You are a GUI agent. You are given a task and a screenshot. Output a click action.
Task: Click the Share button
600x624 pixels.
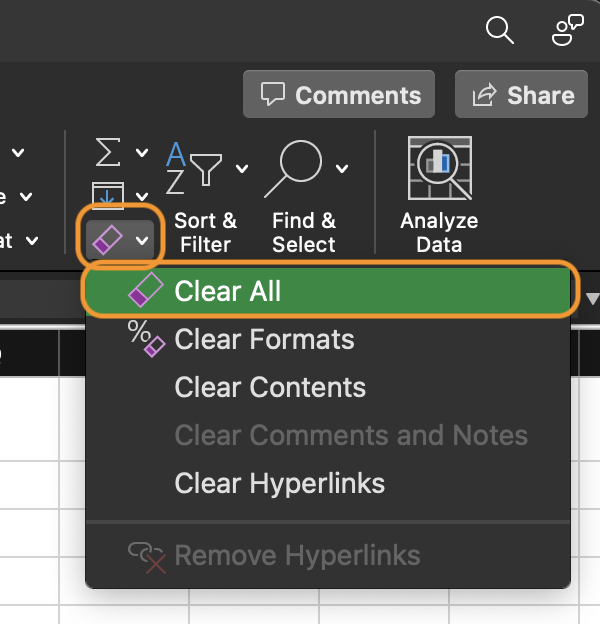(521, 95)
